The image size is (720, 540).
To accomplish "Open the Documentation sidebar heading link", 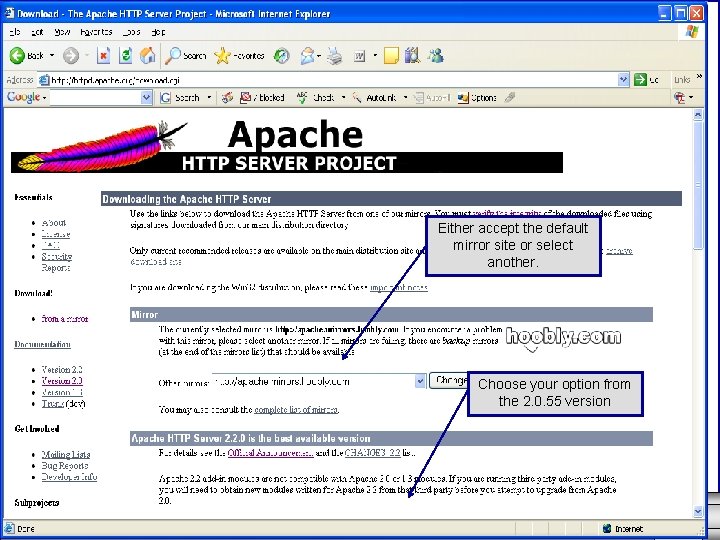I will tap(42, 344).
